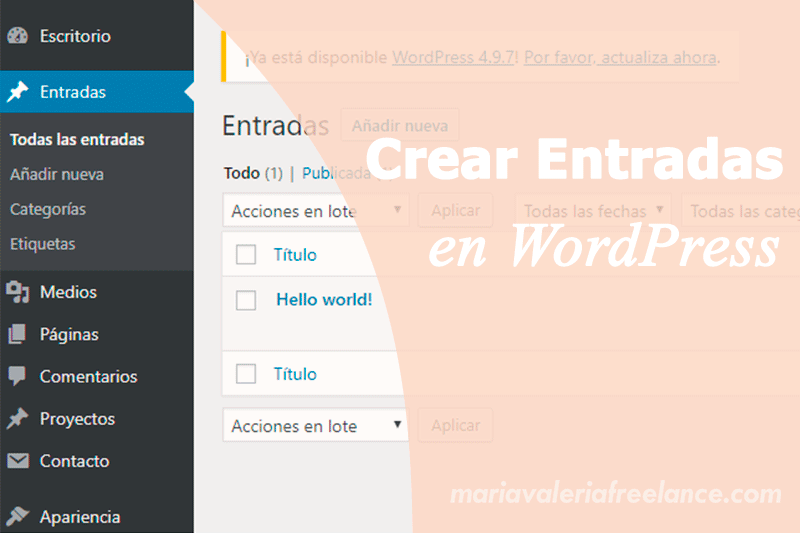Click the bottom Aplicar button

click(456, 425)
